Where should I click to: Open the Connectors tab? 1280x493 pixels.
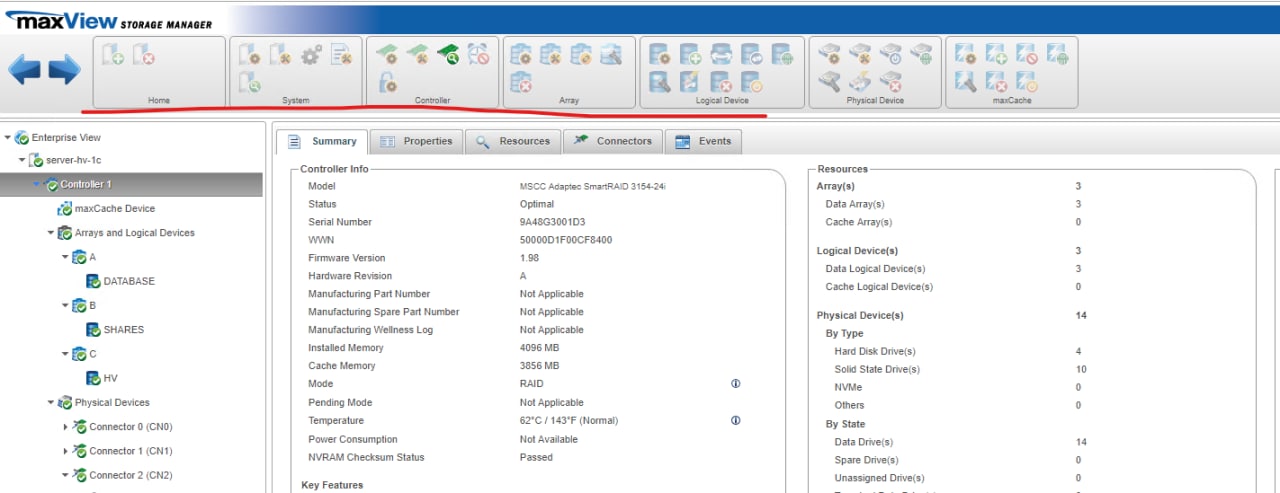[612, 141]
